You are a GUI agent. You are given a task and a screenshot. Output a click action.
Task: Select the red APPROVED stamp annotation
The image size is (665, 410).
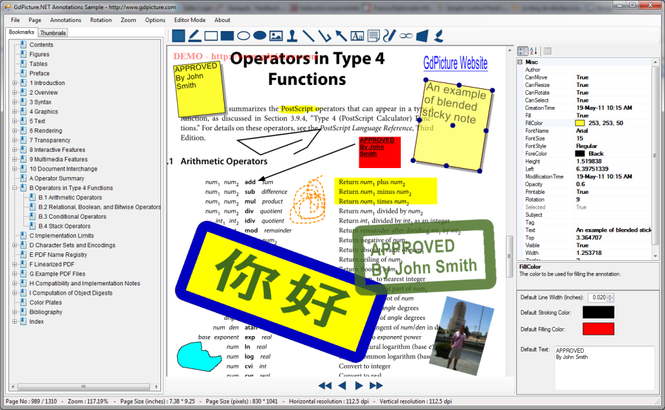[x=380, y=152]
